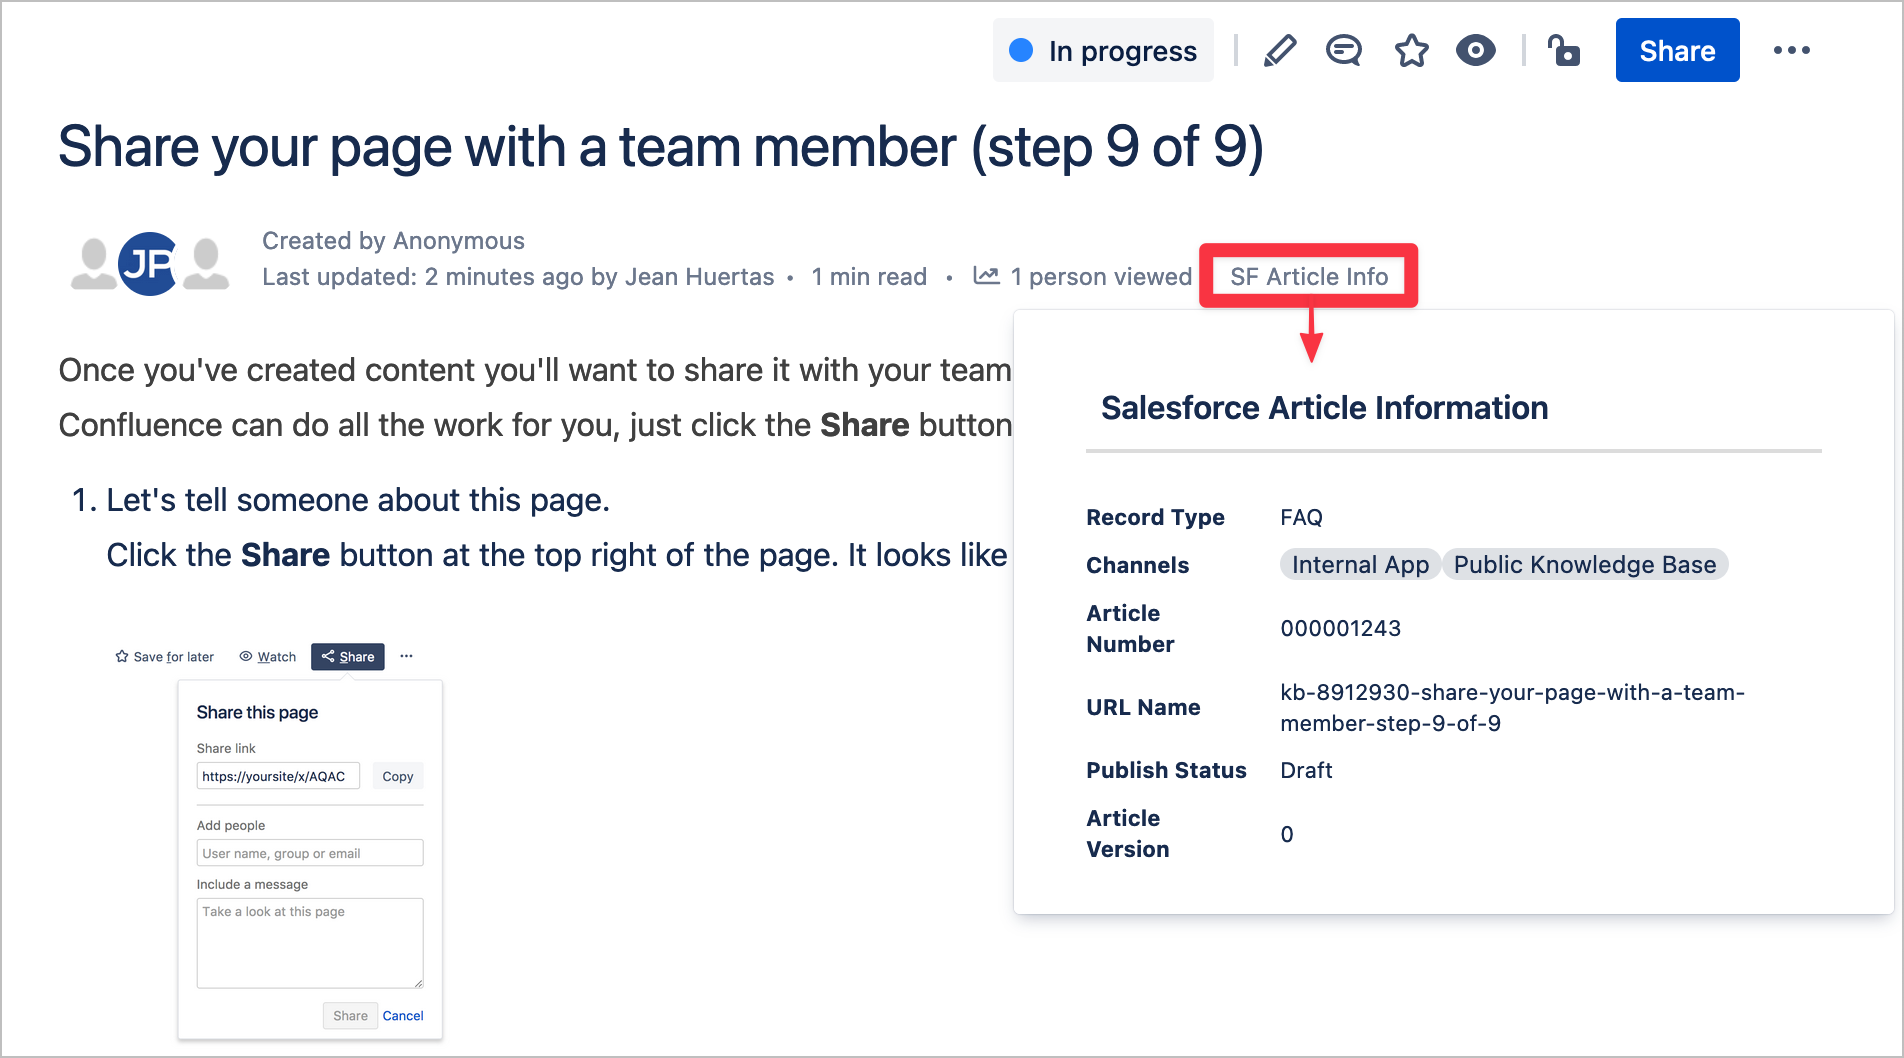This screenshot has width=1904, height=1058.
Task: Open the page views analytics chart icon
Action: tap(986, 277)
